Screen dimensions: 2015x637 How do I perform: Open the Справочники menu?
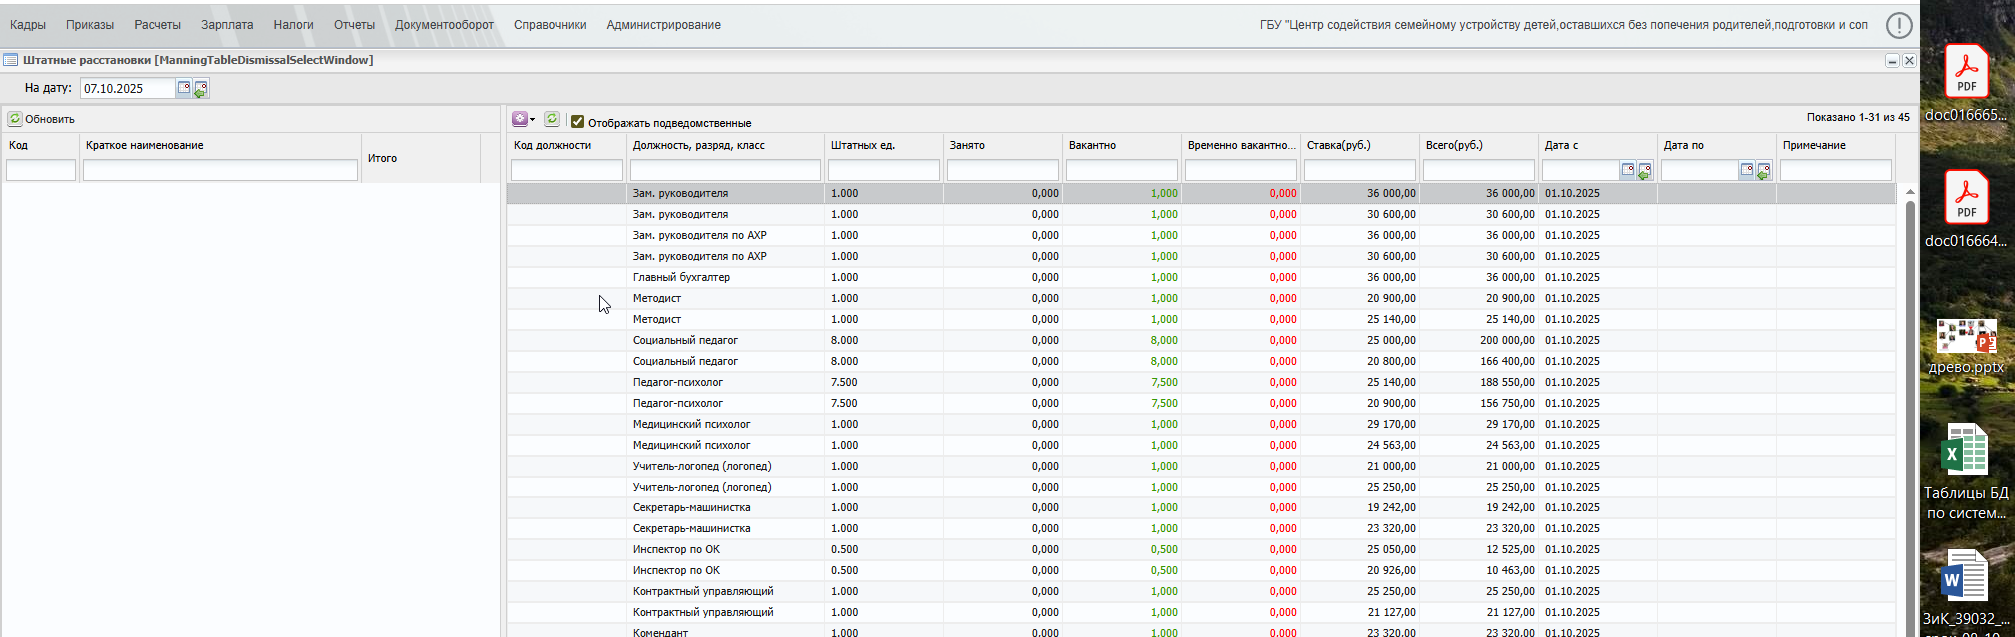[550, 25]
